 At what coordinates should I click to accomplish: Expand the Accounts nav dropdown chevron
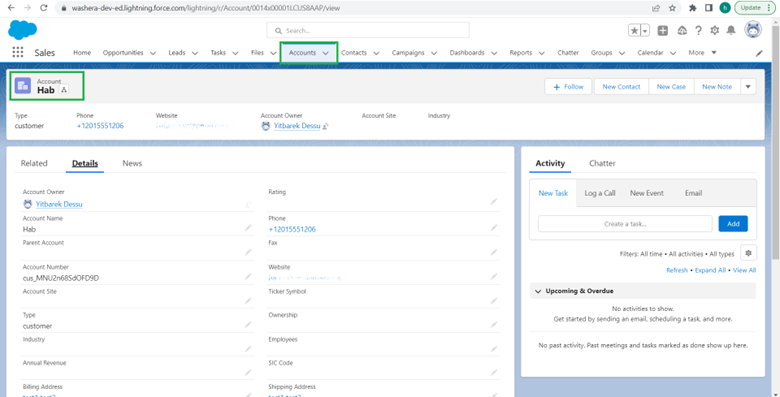tap(325, 53)
